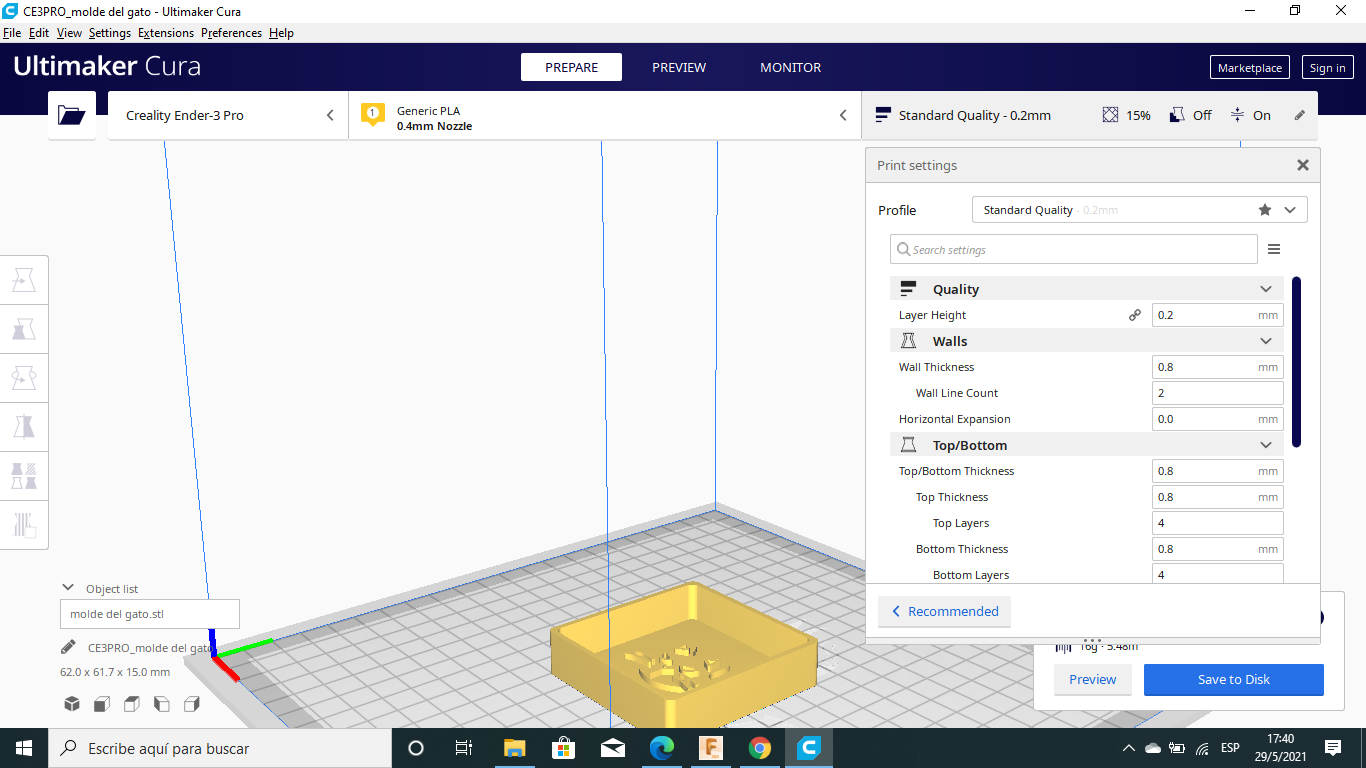The width and height of the screenshot is (1366, 768).
Task: Switch to the MONITOR stage
Action: pos(790,67)
